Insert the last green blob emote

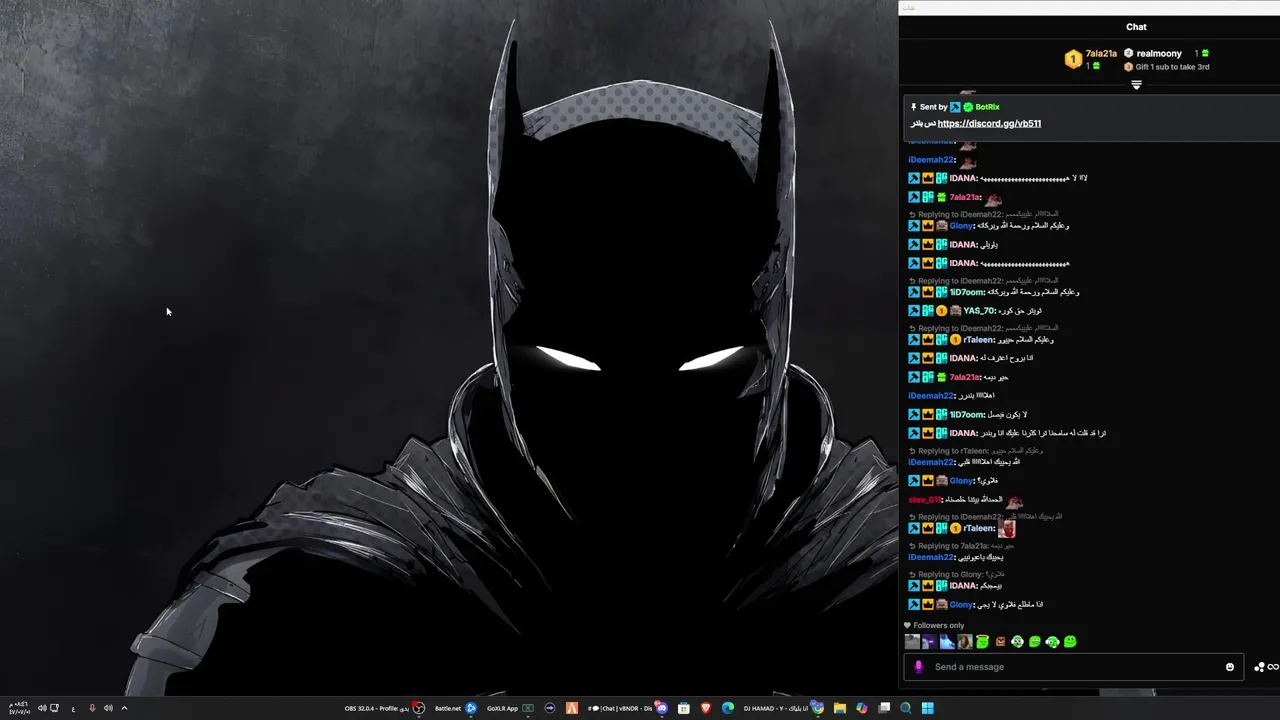[1070, 642]
